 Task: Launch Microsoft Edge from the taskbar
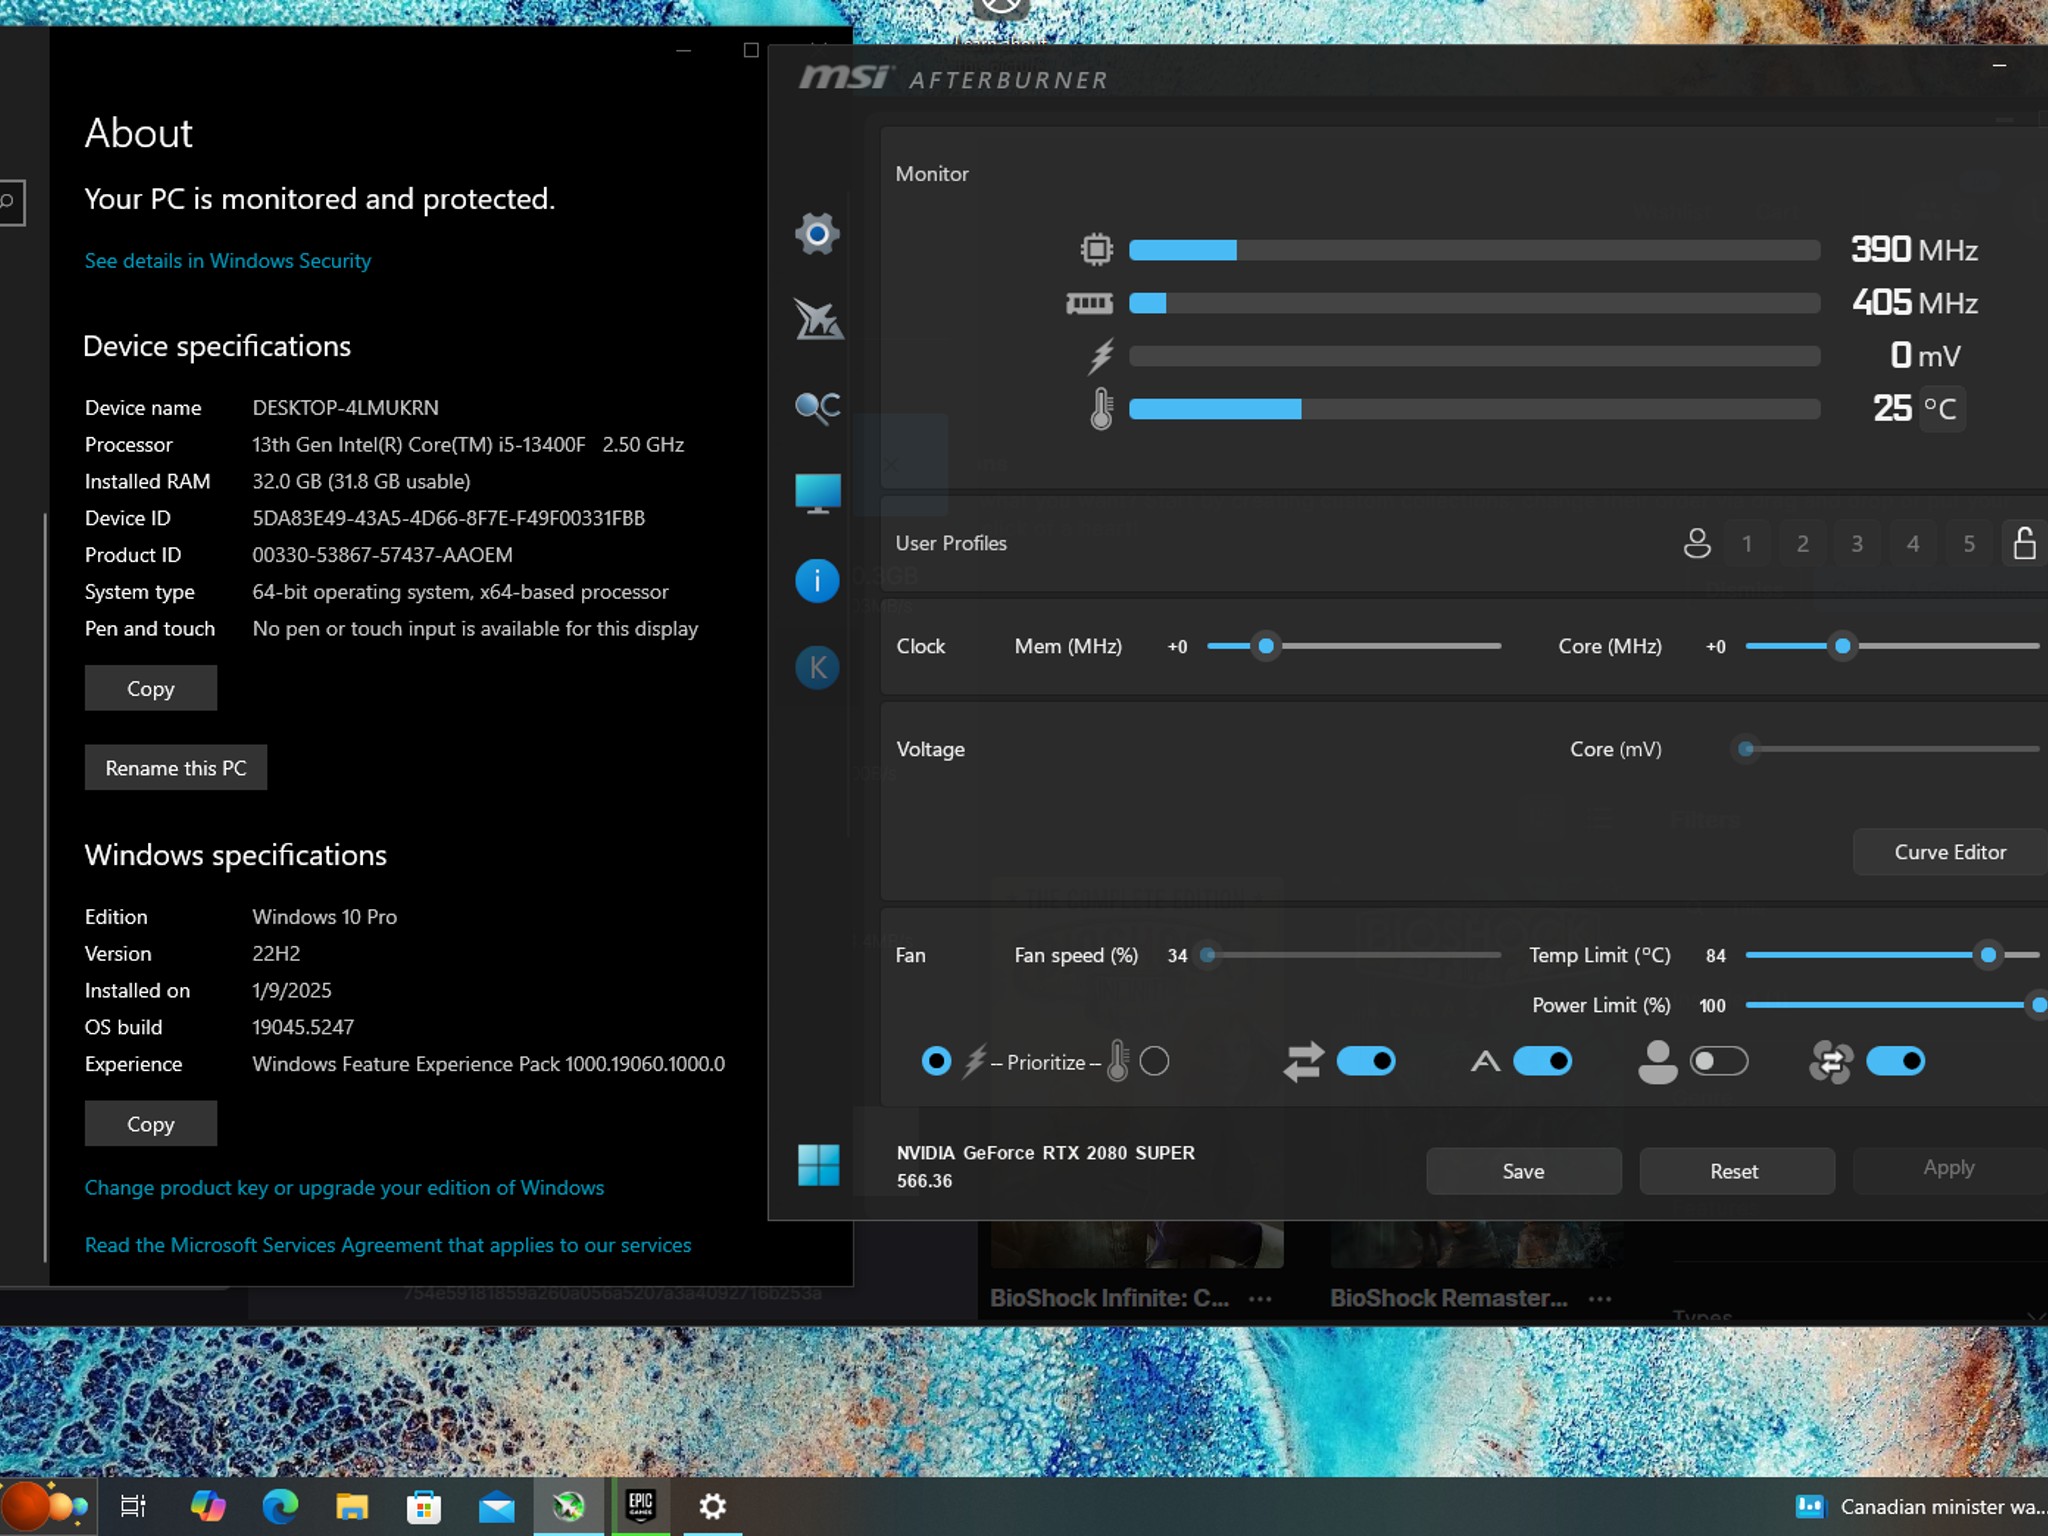(x=280, y=1506)
